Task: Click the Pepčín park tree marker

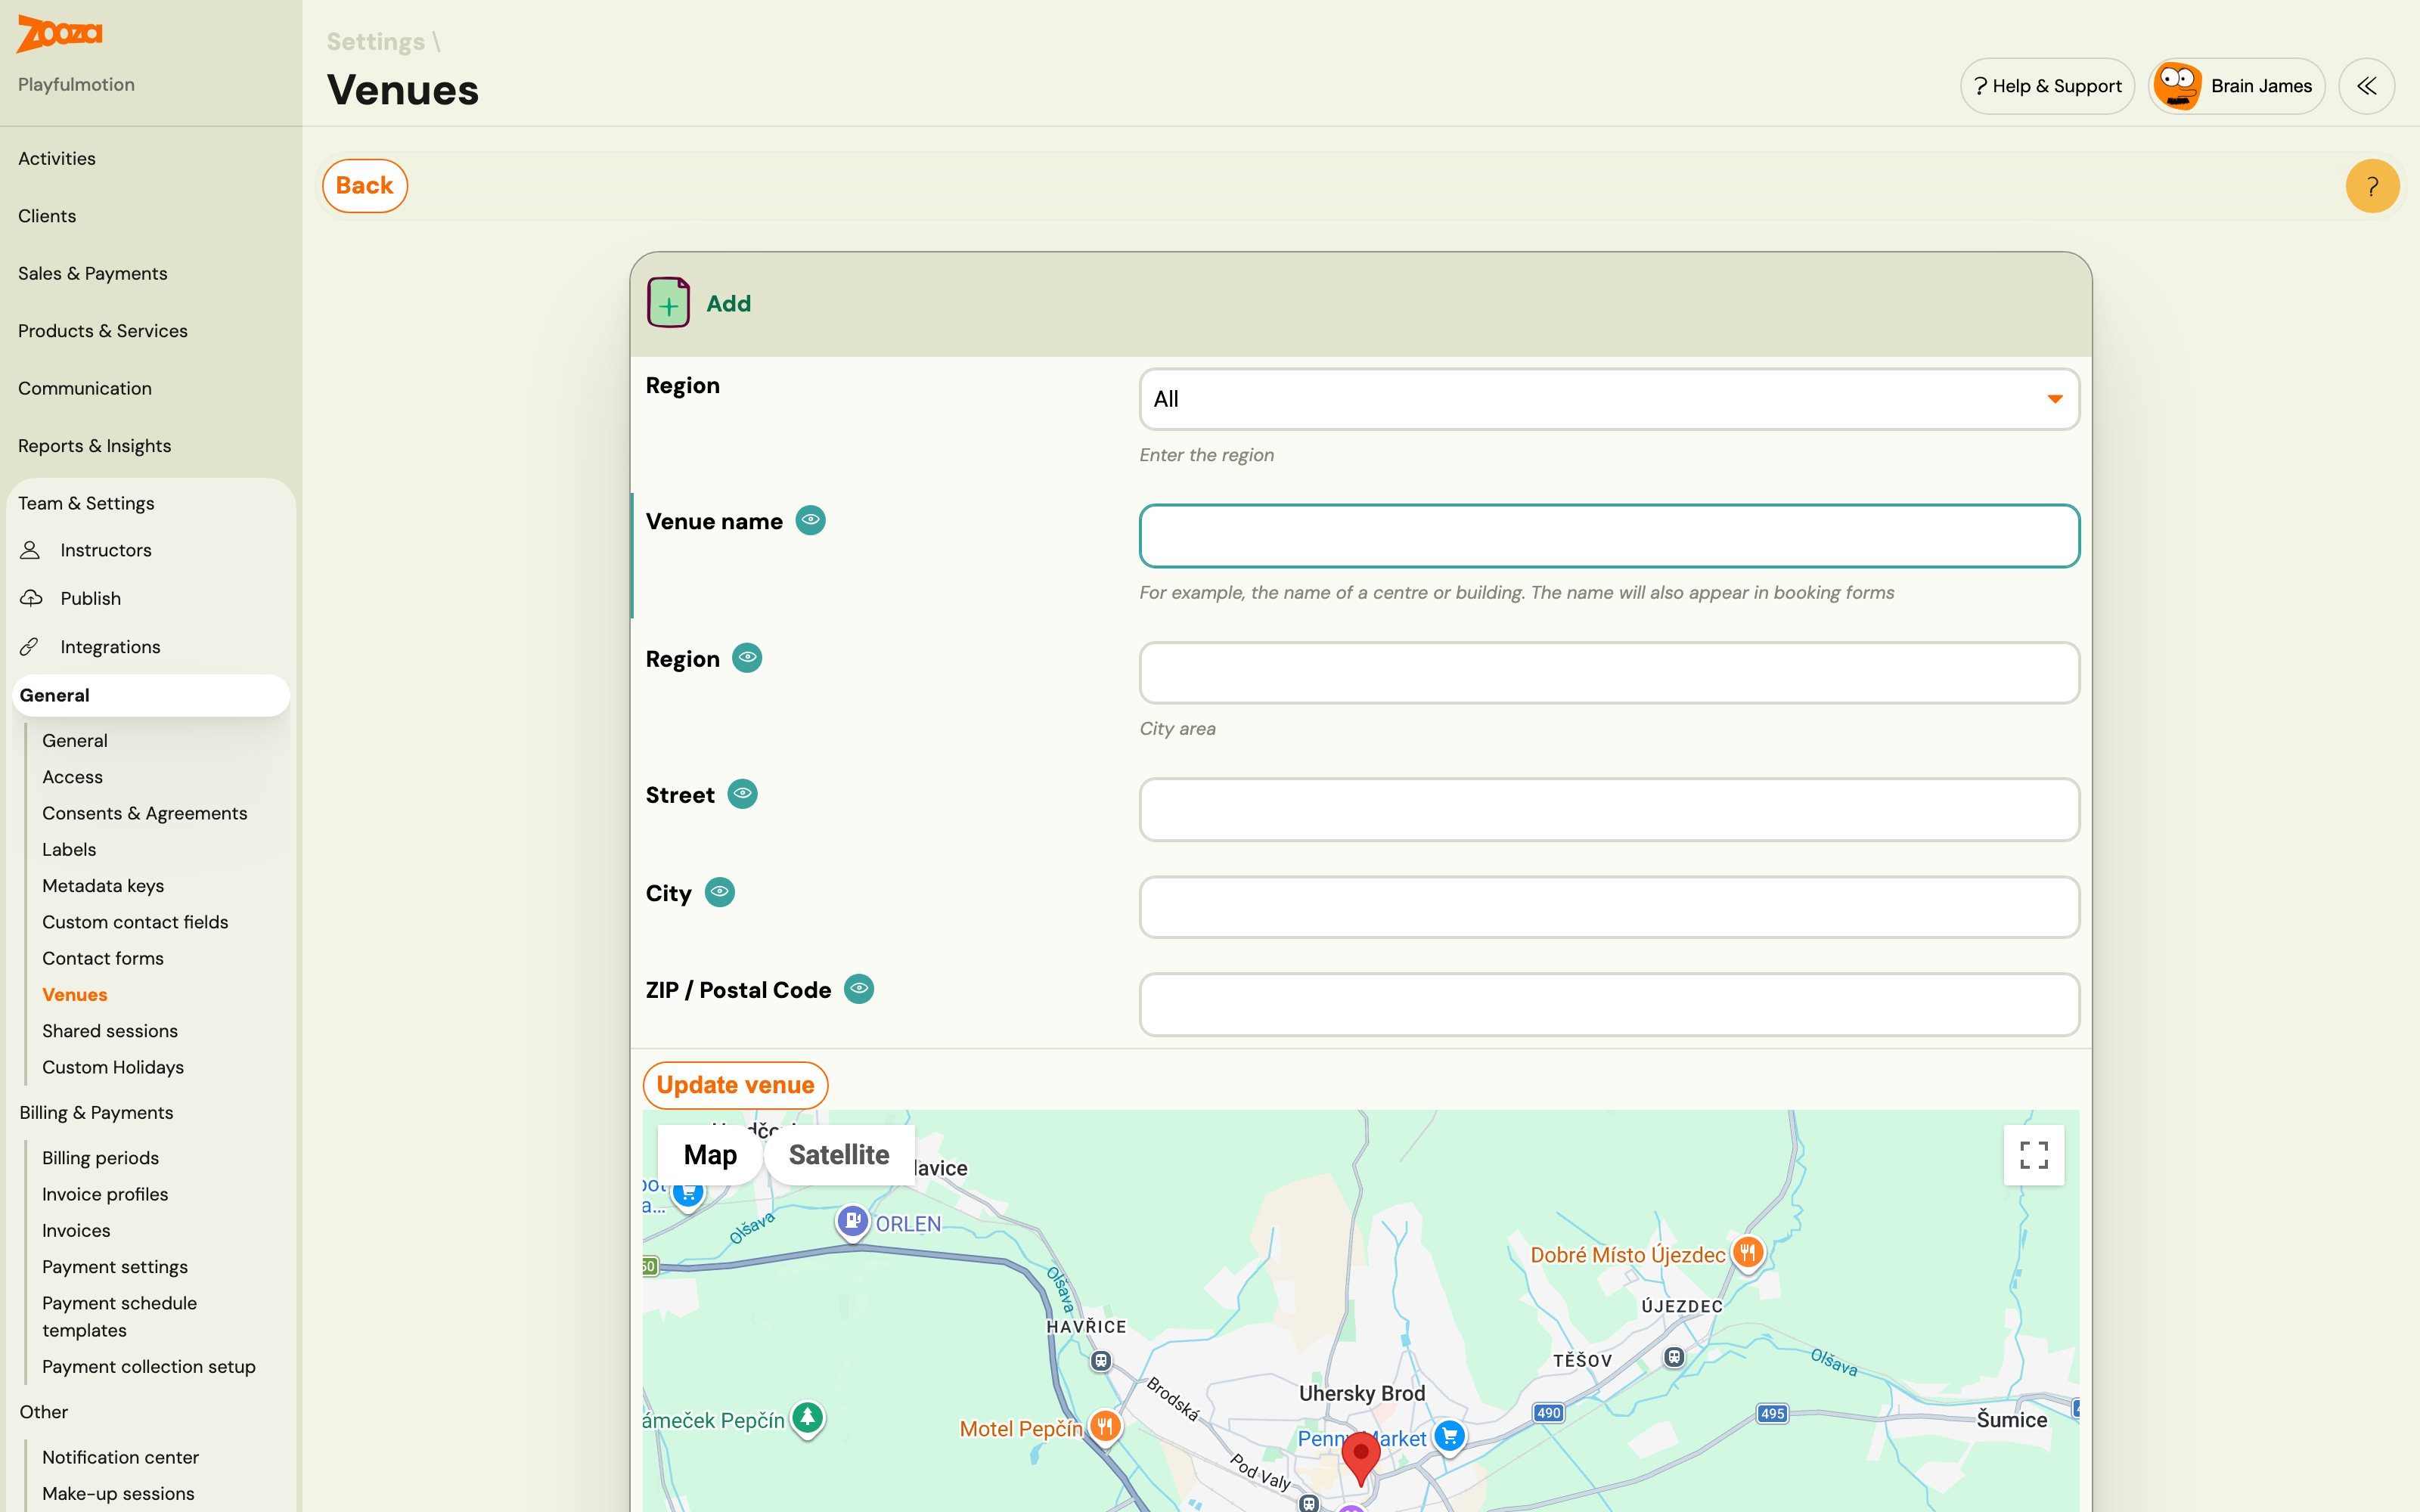Action: 807,1418
